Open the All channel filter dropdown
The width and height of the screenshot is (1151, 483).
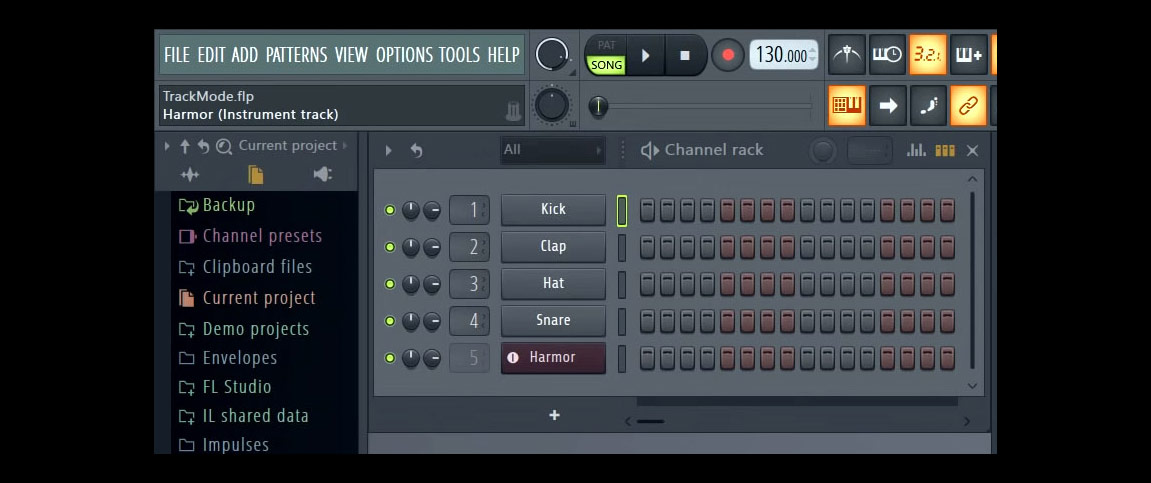(x=552, y=150)
